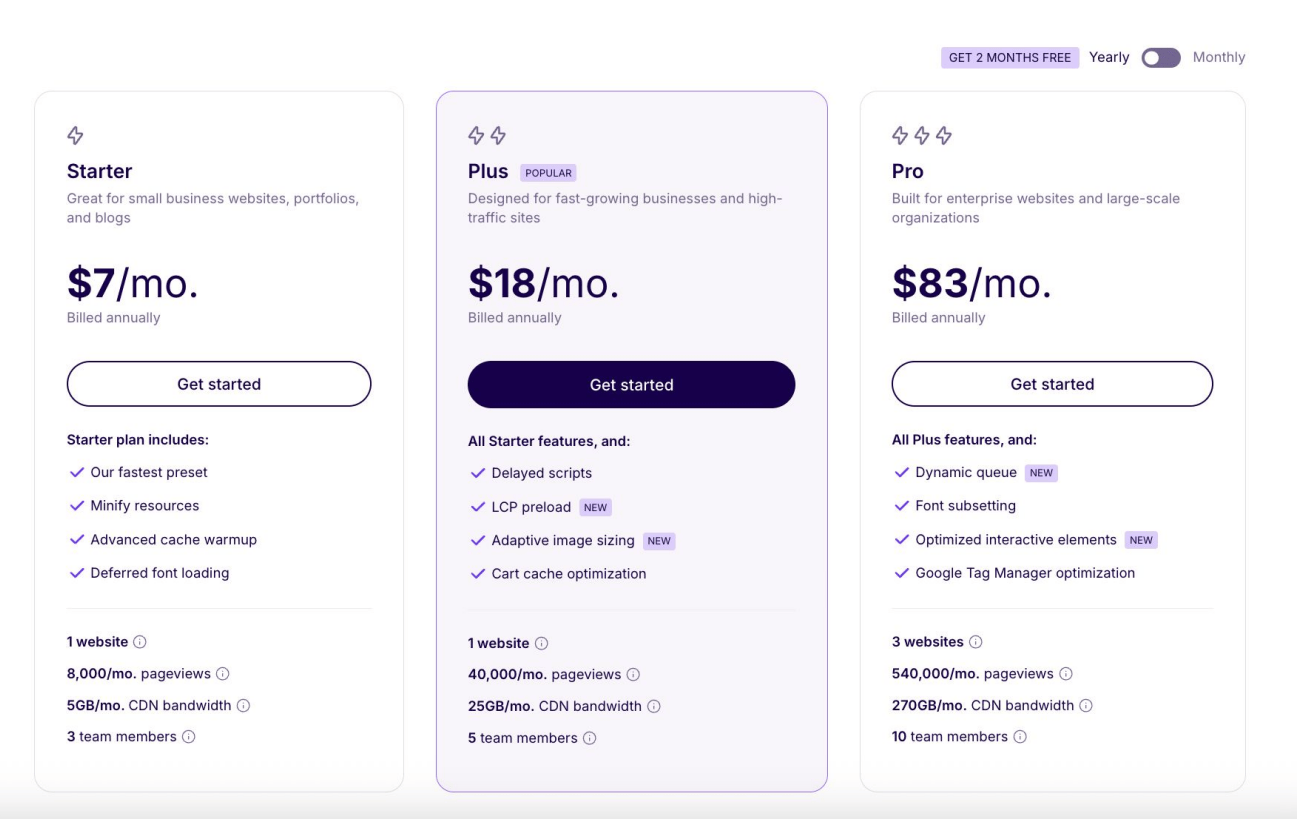Click info icon beside 10 team members
The image size is (1302, 836).
1020,737
